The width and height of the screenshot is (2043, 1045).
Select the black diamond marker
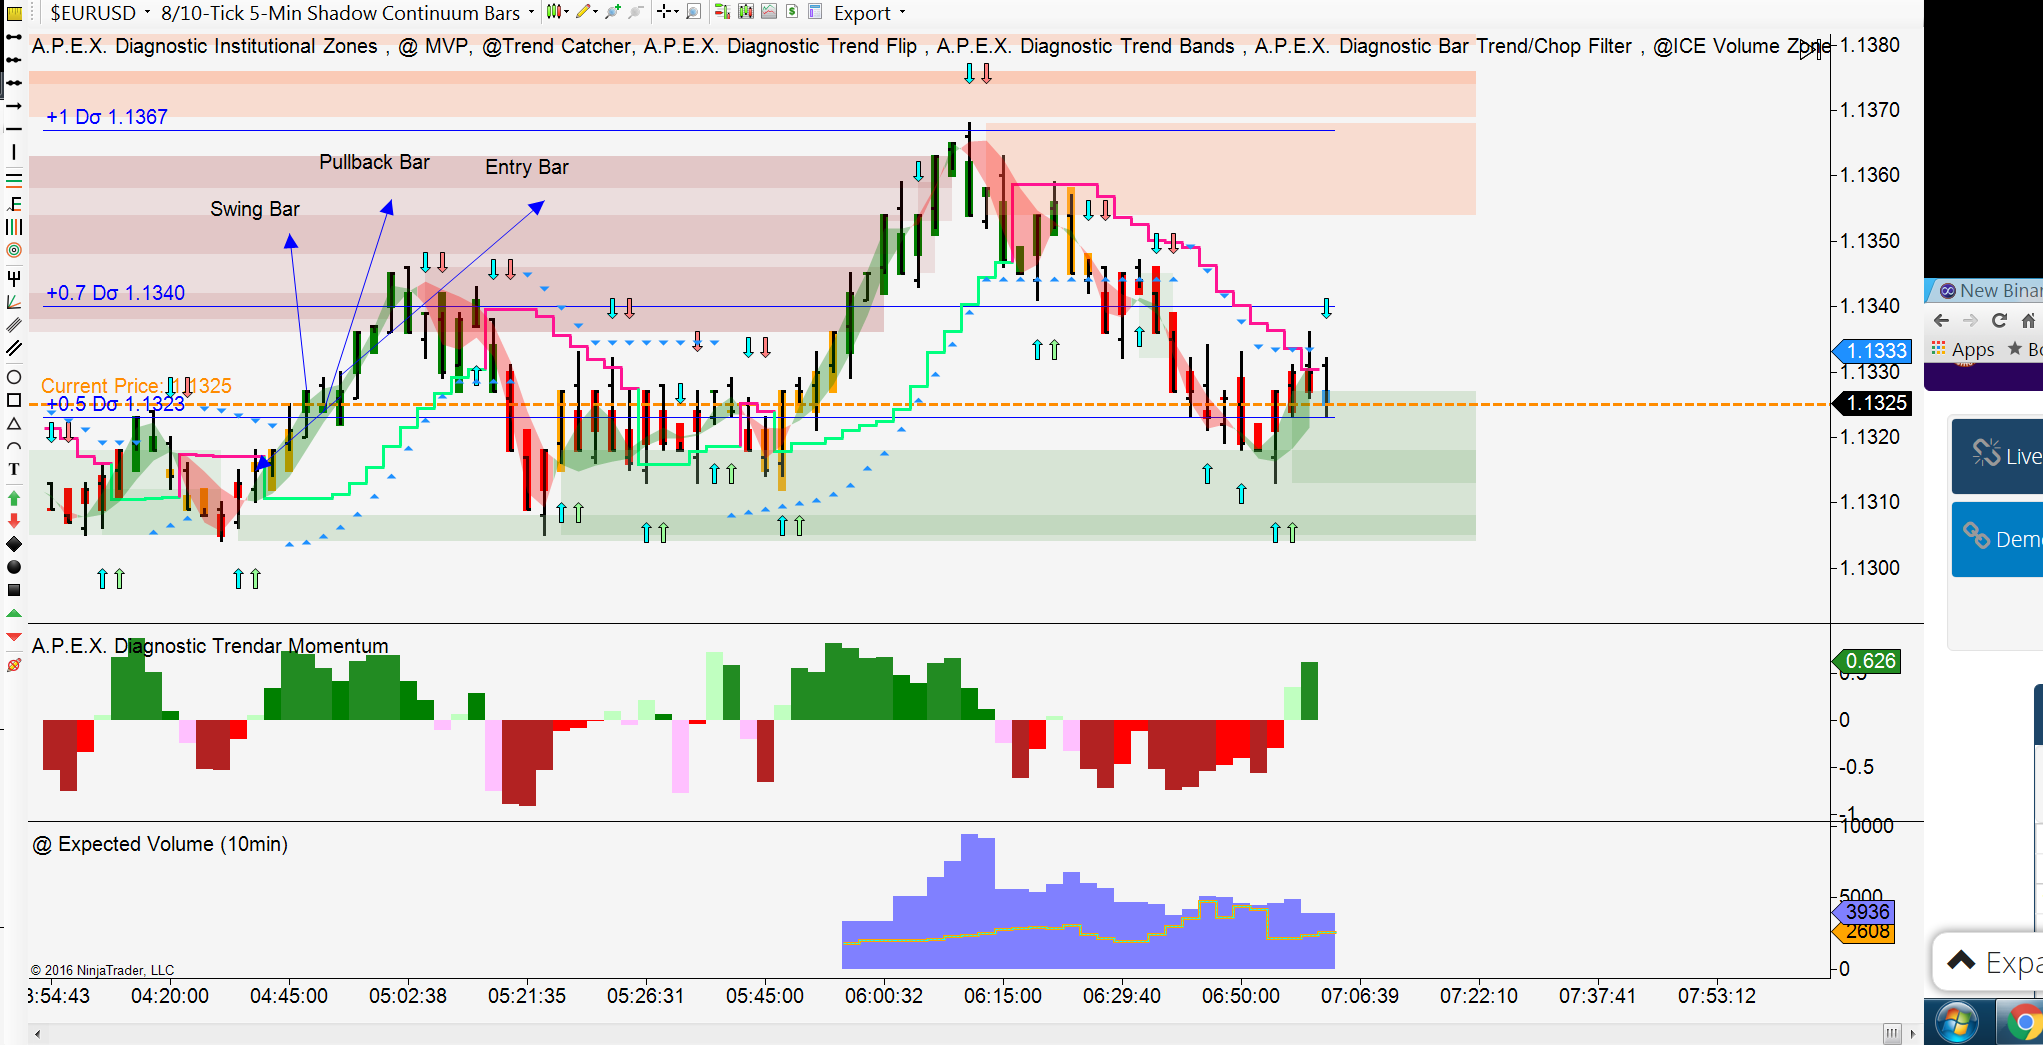pyautogui.click(x=14, y=544)
